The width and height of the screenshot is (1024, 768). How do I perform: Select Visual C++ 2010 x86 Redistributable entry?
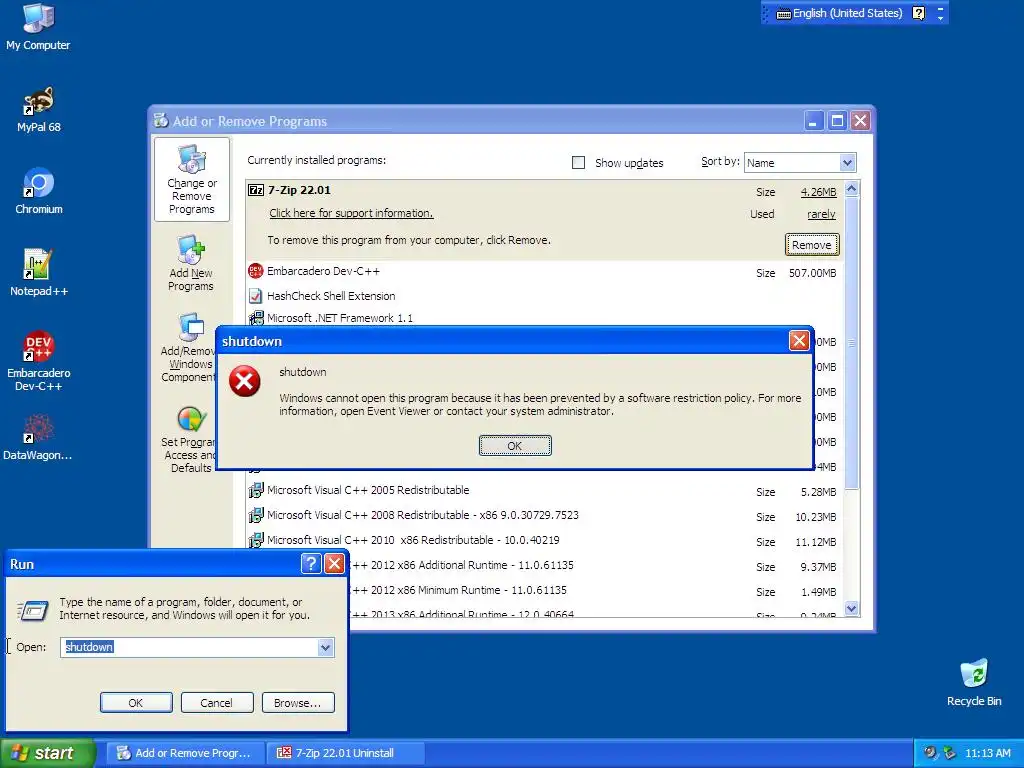543,541
